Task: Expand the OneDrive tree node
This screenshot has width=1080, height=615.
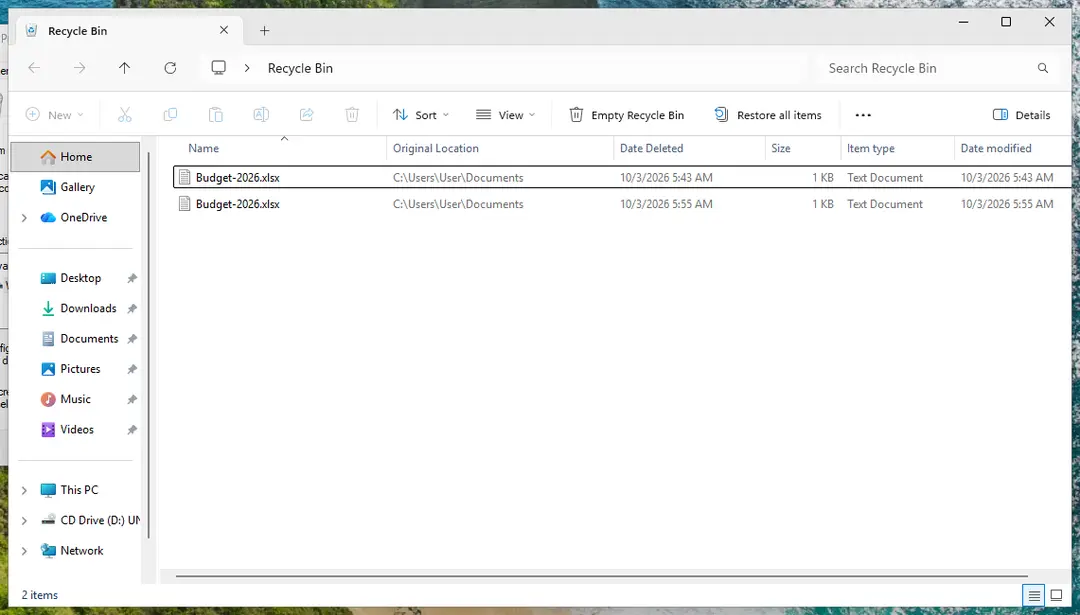Action: pos(24,218)
